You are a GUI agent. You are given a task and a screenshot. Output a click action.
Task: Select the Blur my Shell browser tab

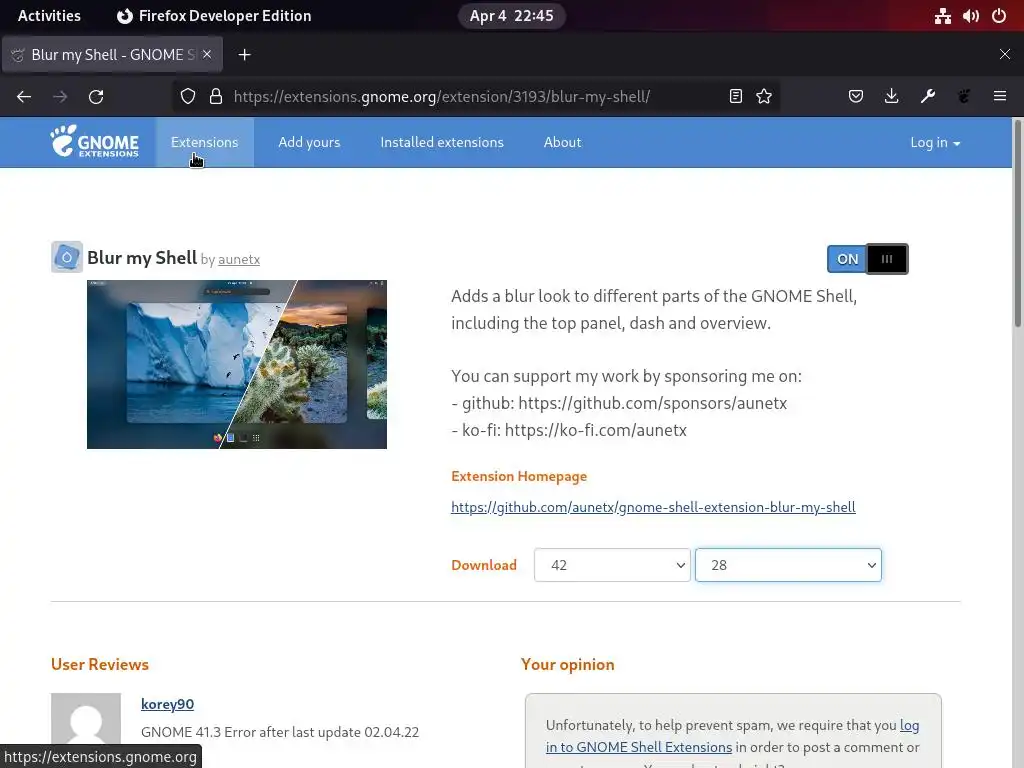pos(112,55)
